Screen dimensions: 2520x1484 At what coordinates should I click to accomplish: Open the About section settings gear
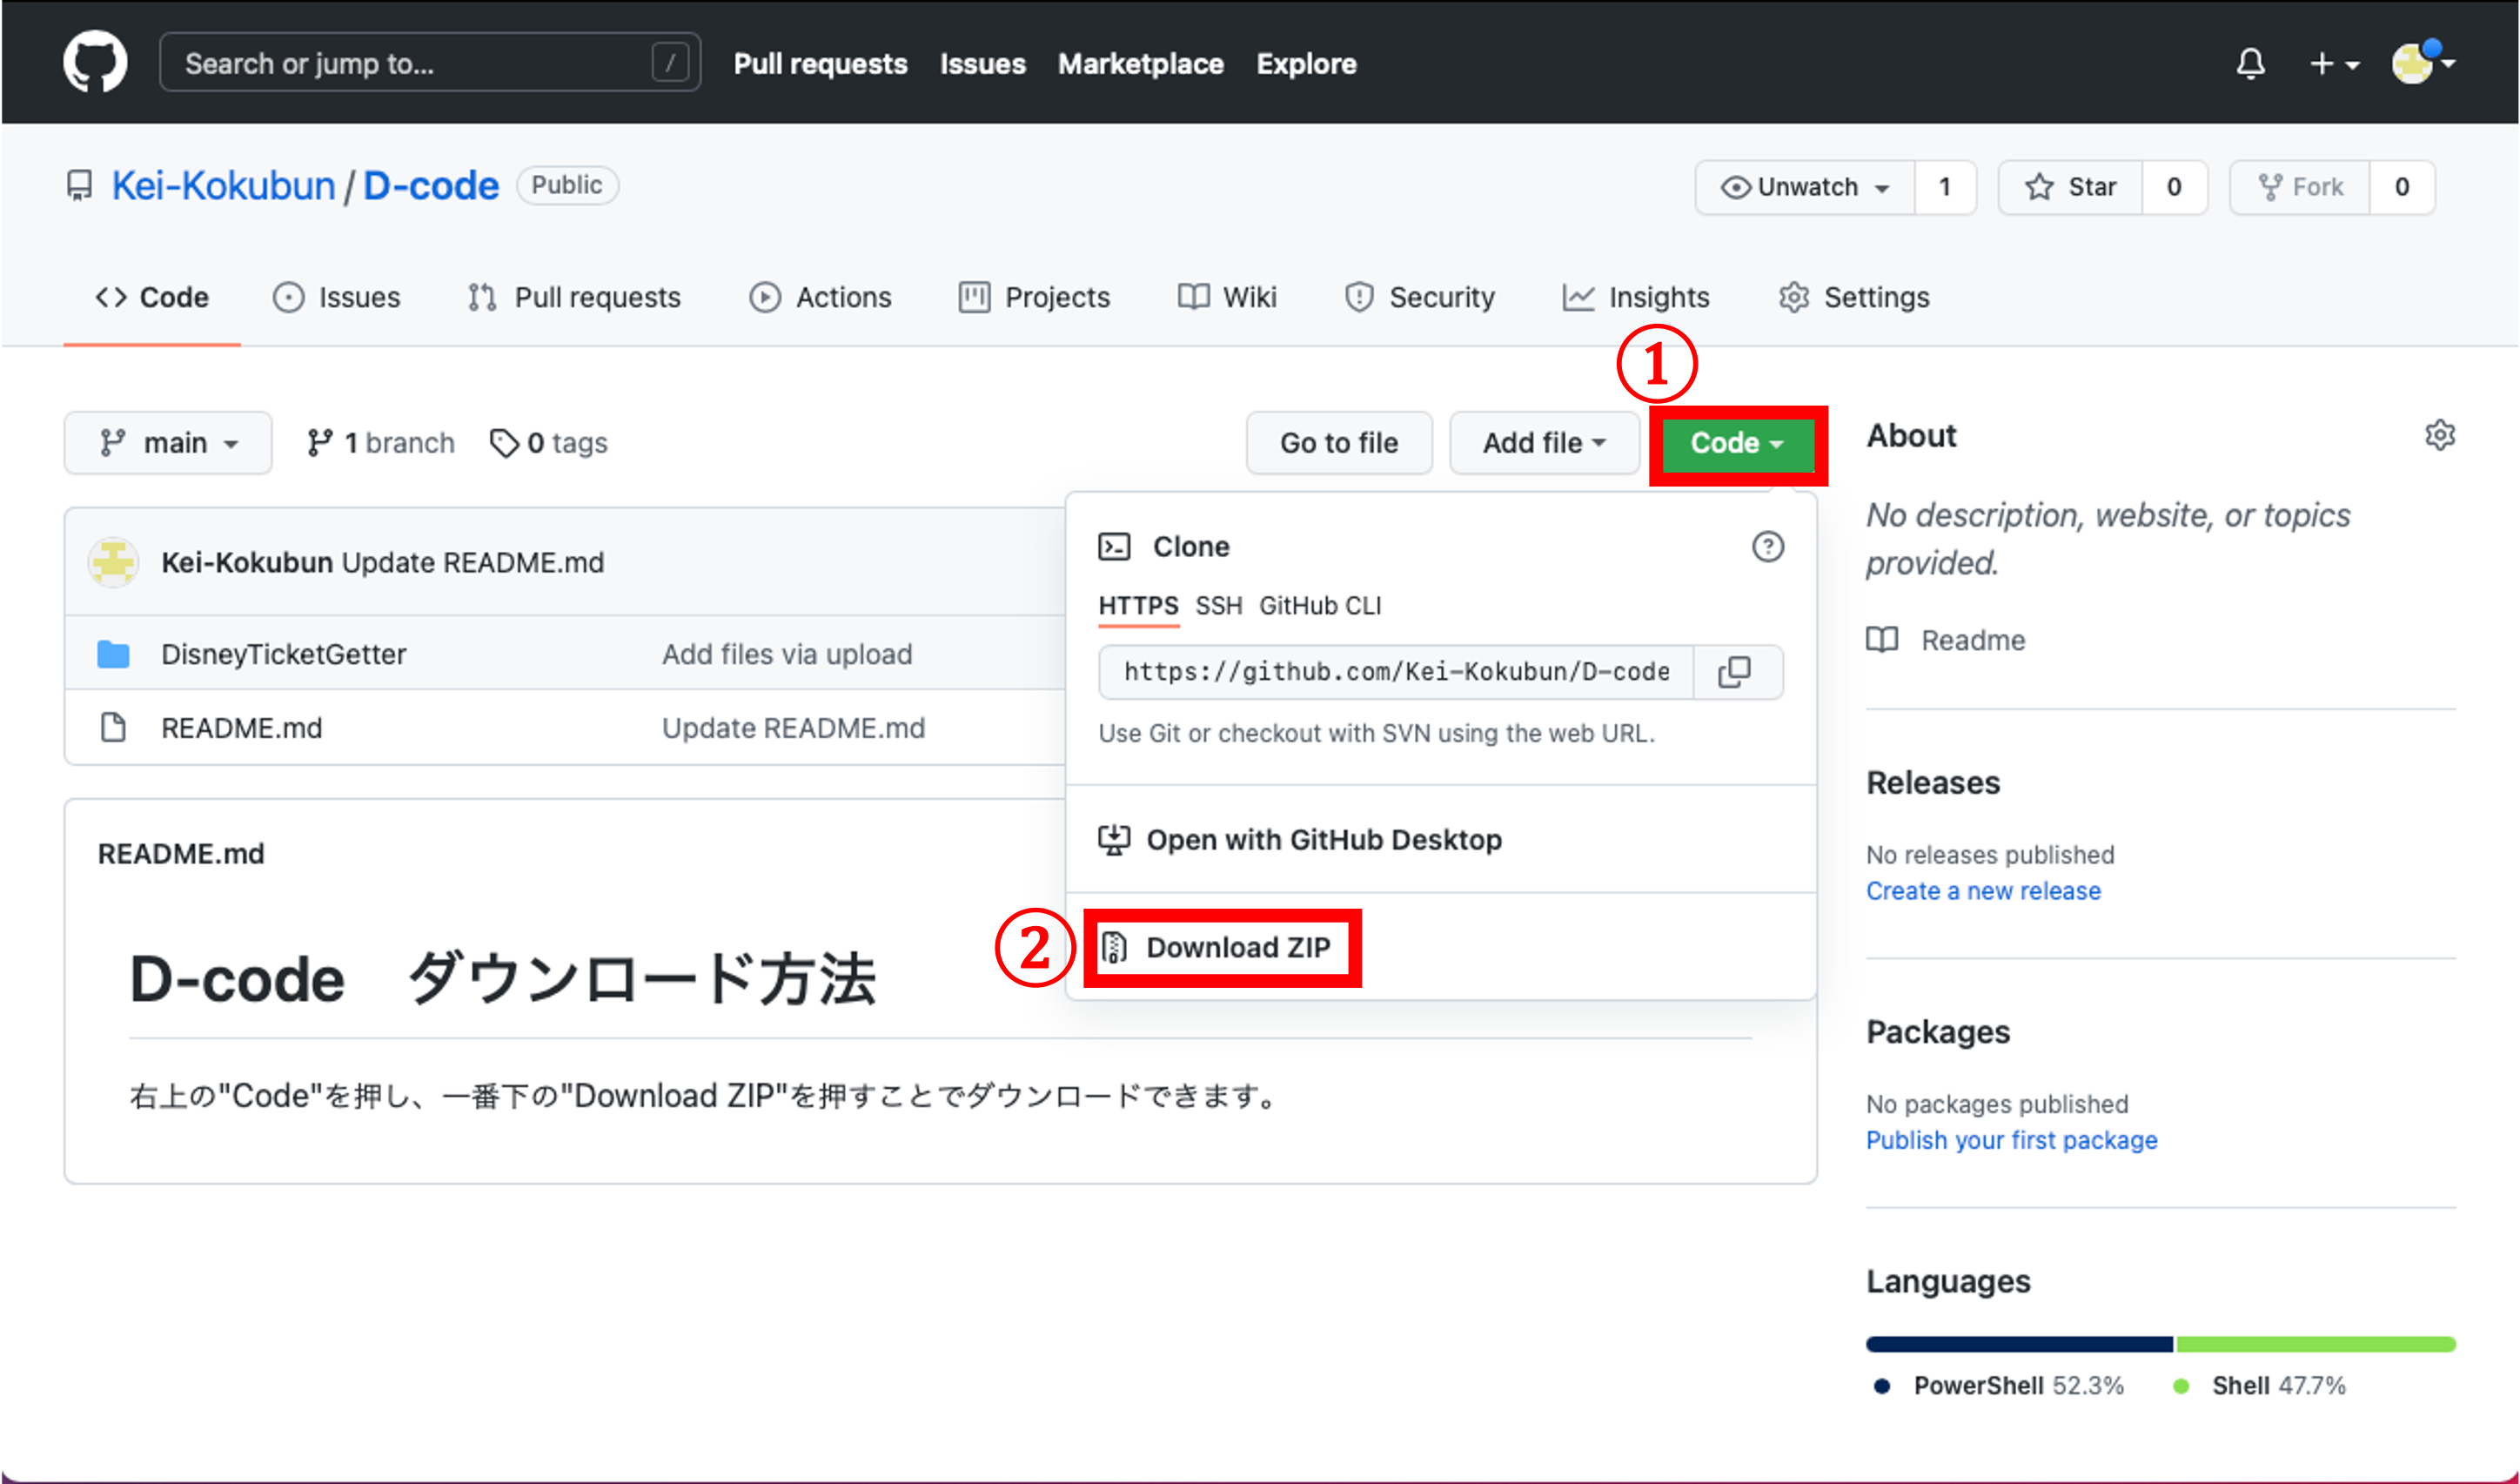point(2440,435)
